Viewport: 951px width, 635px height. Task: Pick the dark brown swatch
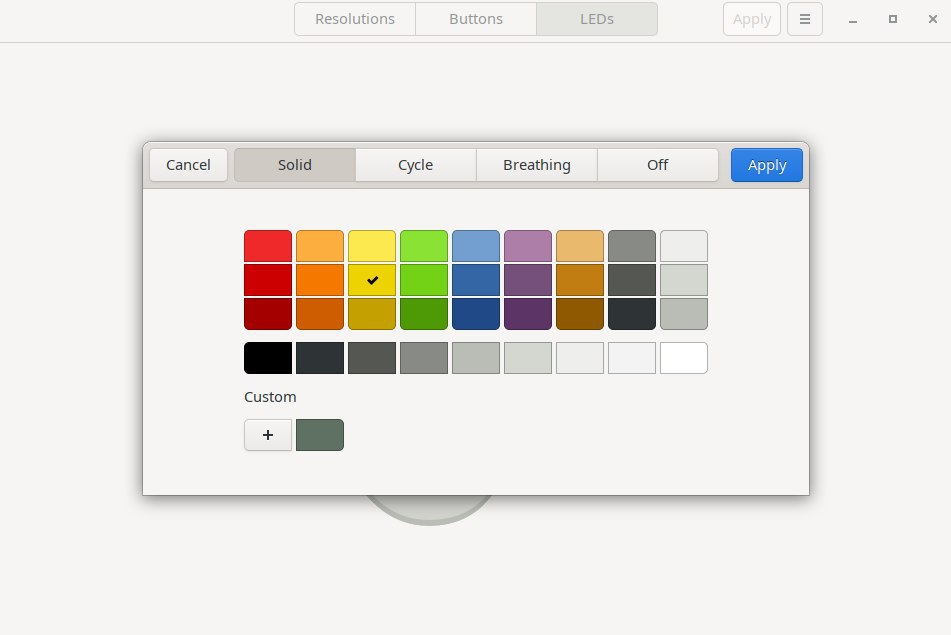pos(580,314)
